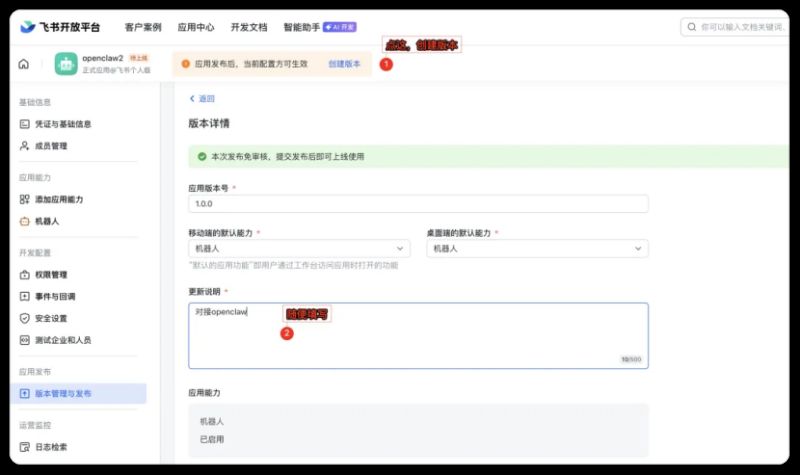
Task: Click the 成员管理 person icon
Action: pyautogui.click(x=24, y=146)
